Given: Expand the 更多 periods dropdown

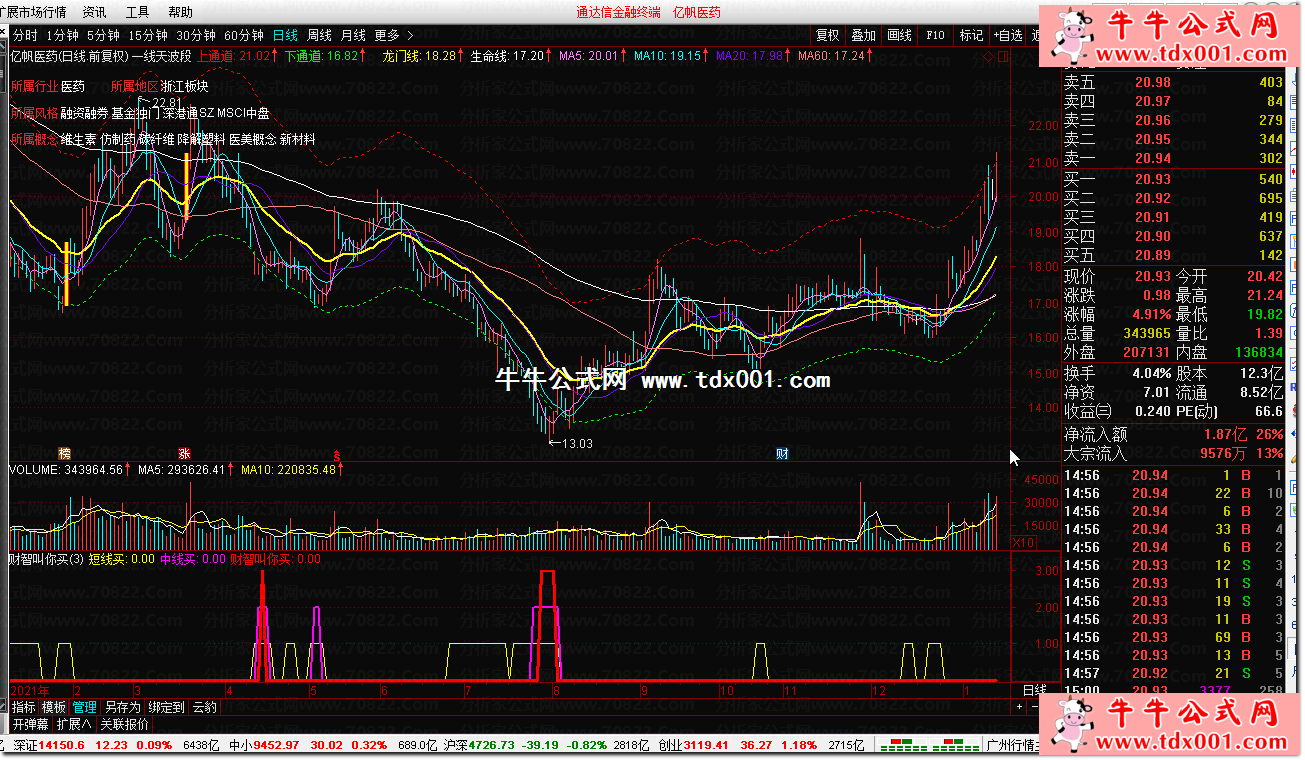Looking at the screenshot, I should (393, 35).
